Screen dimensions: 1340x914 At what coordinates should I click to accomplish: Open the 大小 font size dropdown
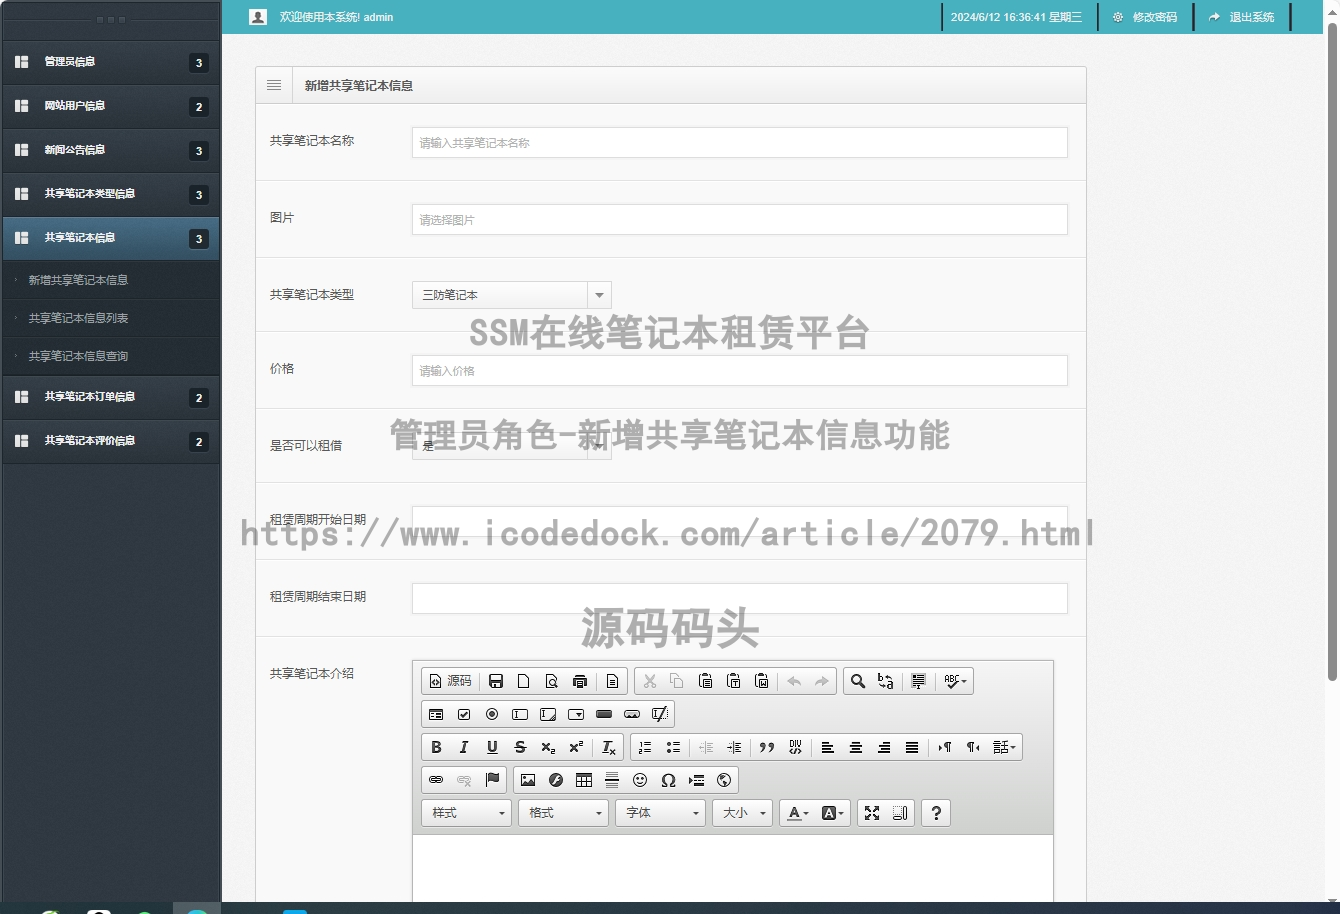pos(743,813)
